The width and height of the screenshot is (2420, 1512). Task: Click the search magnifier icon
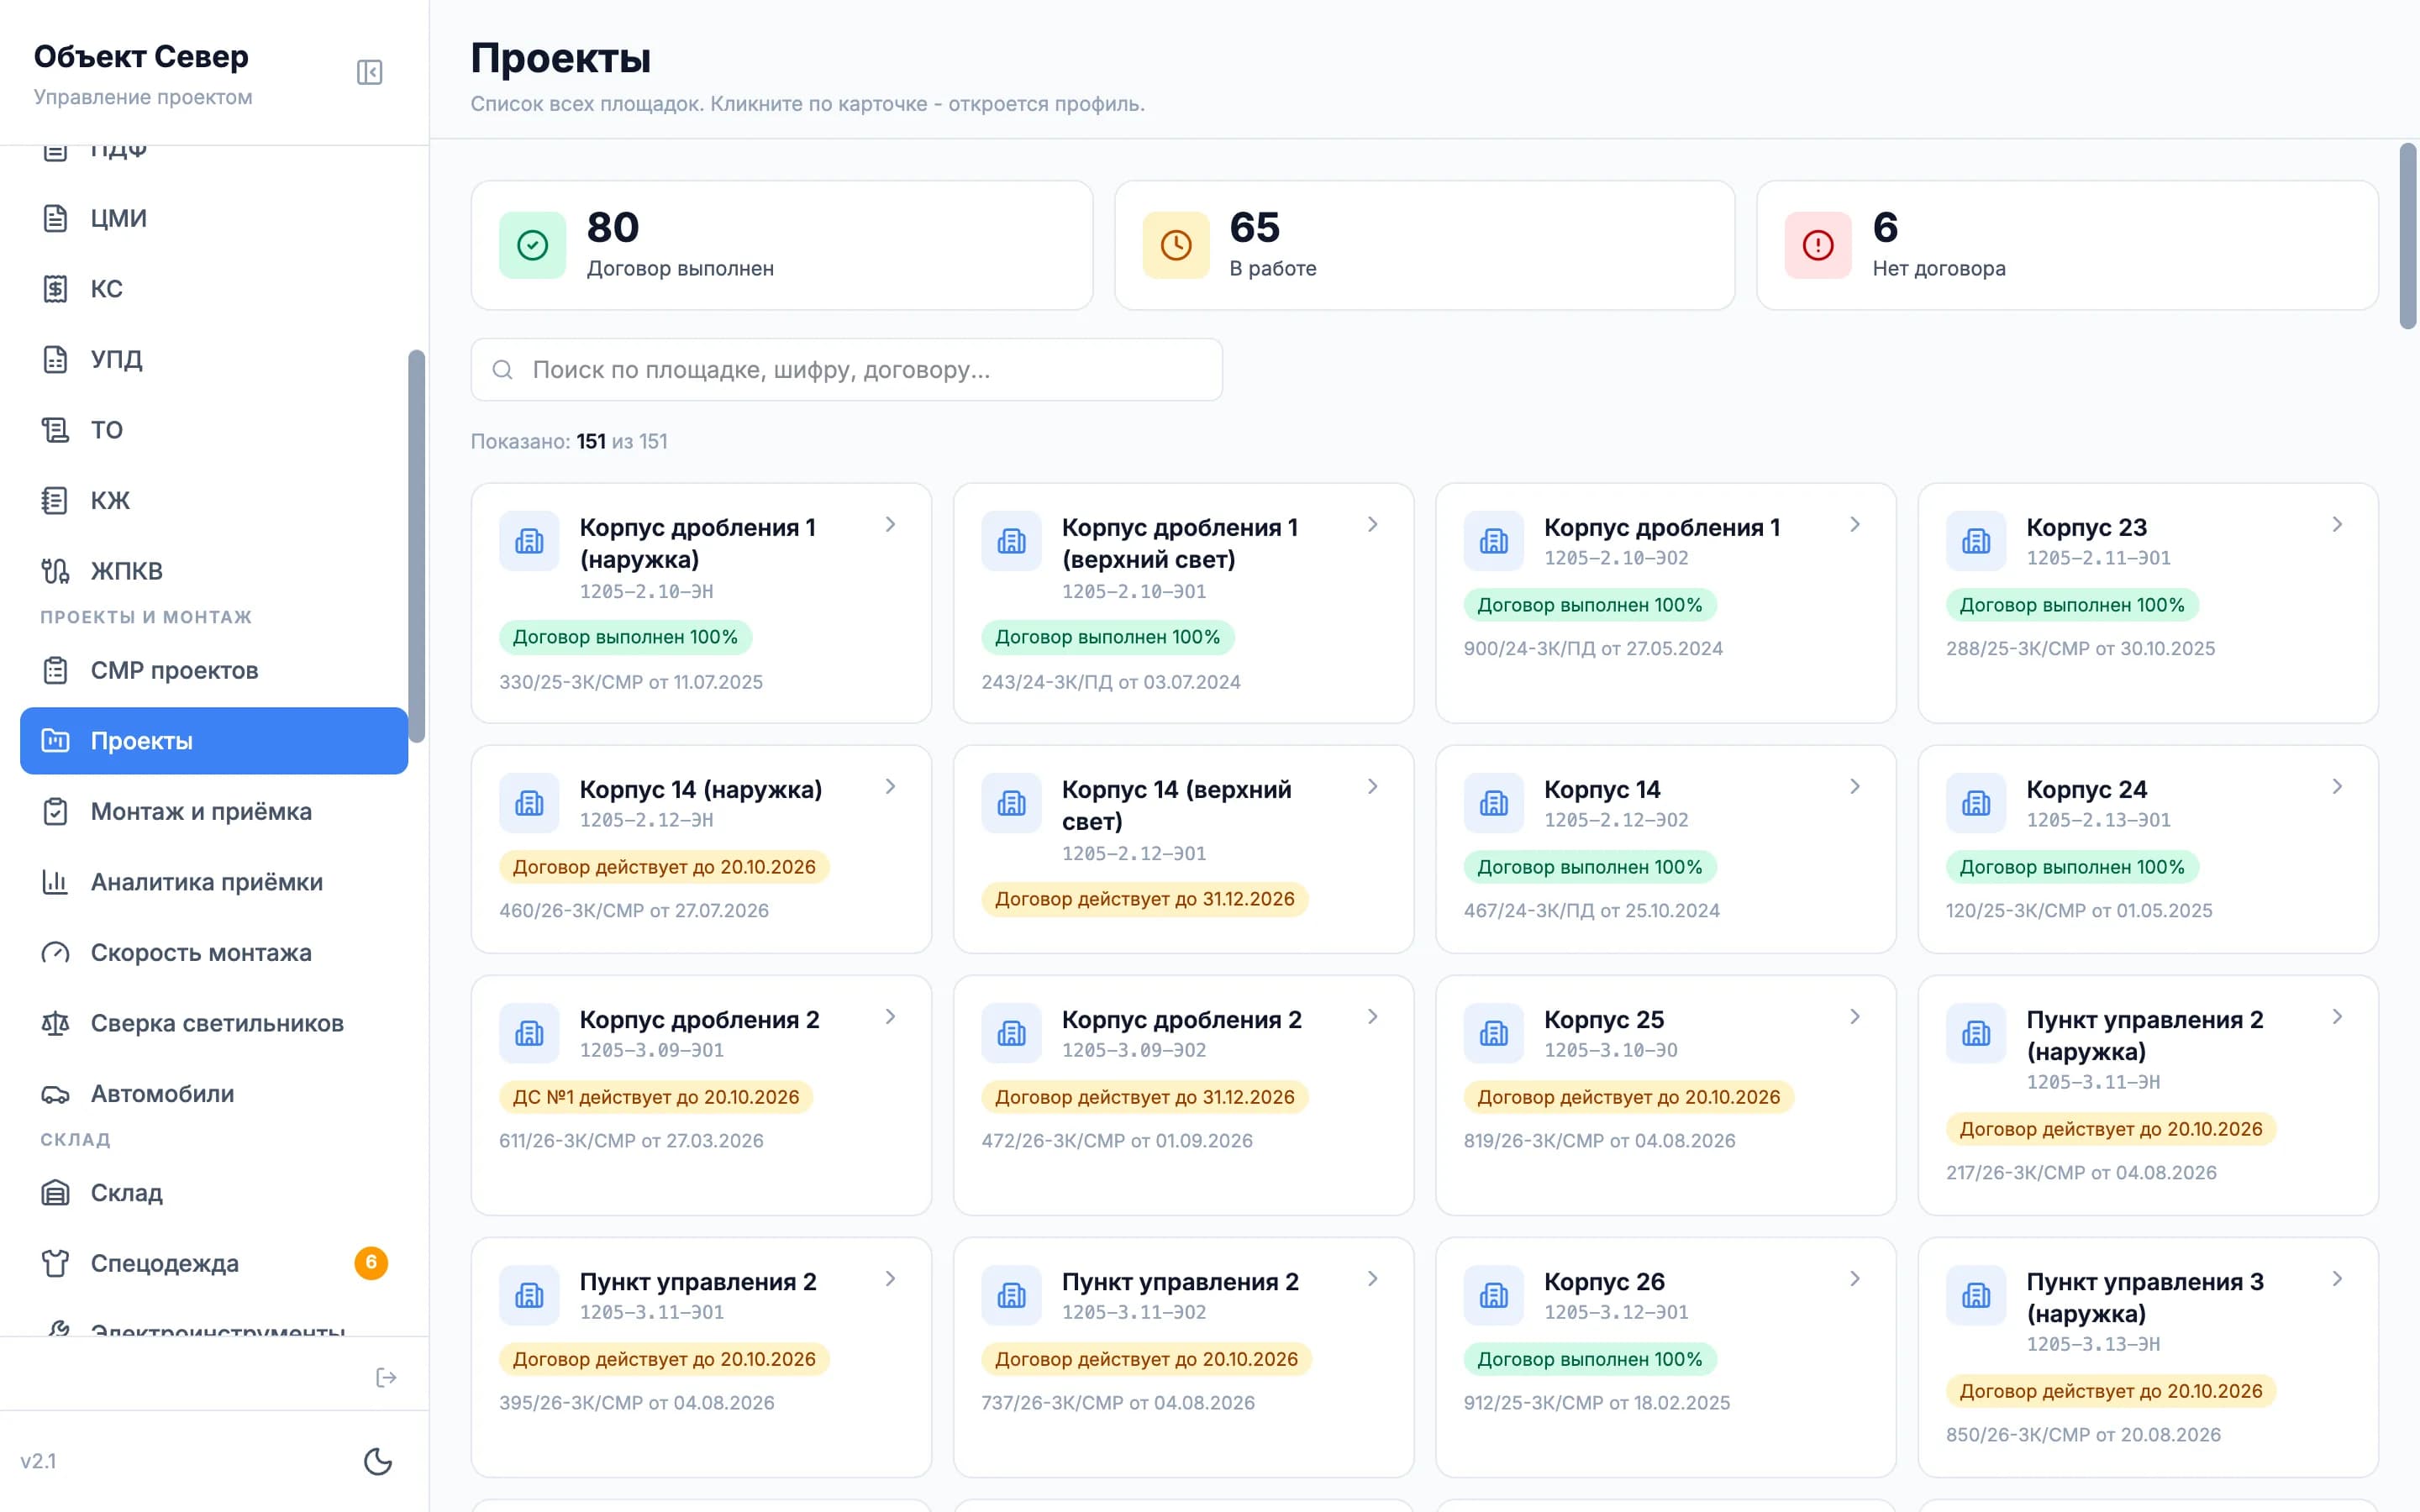503,370
